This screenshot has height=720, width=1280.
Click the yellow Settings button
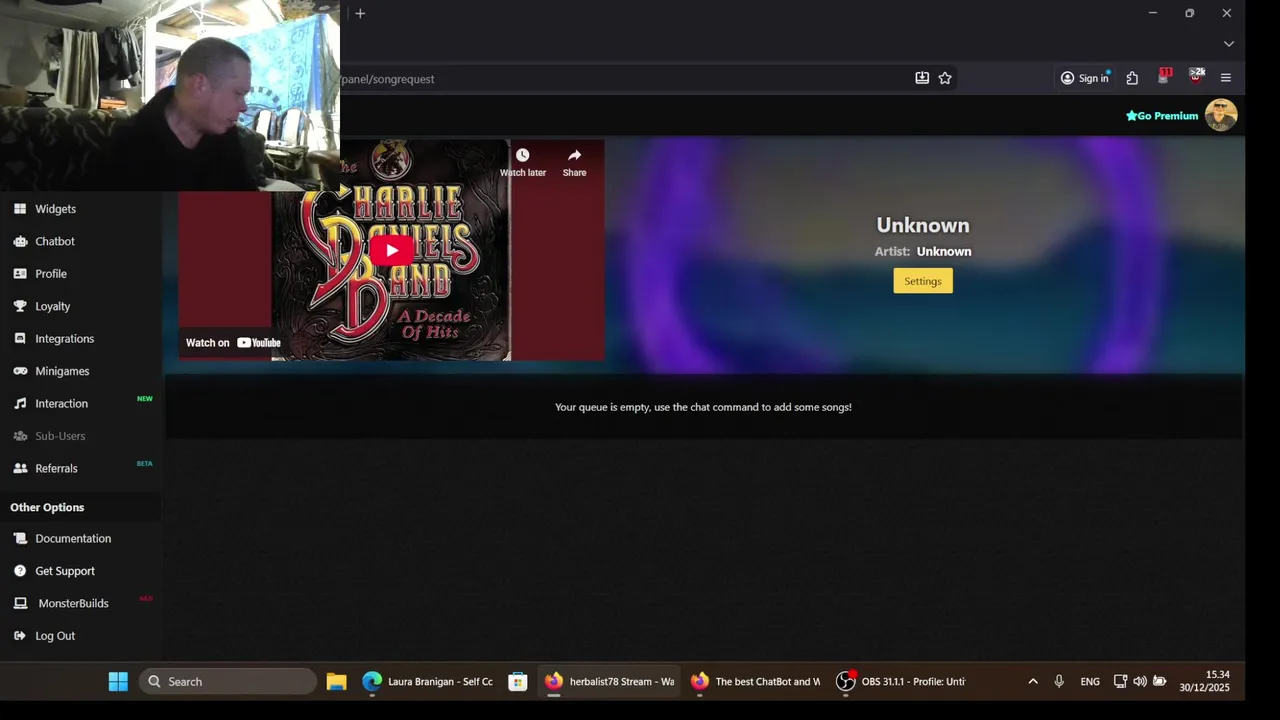click(x=923, y=281)
